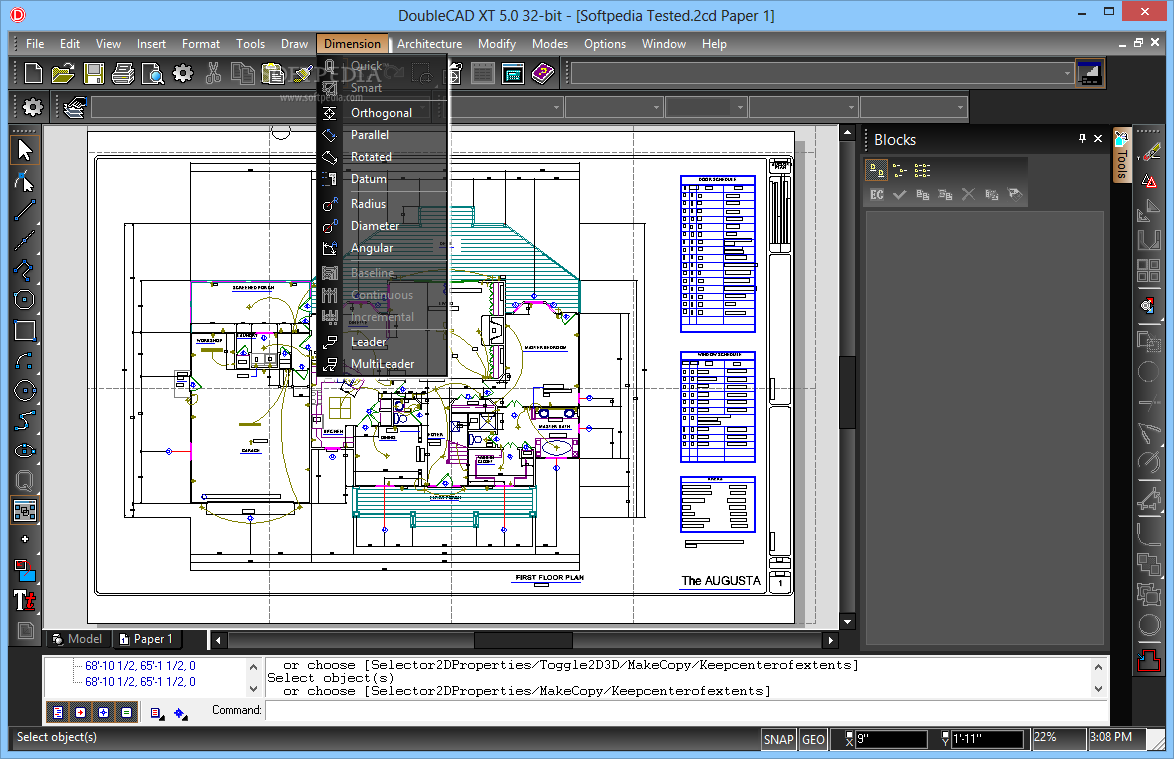Click the EC button in Blocks panel
This screenshot has height=759, width=1174.
pyautogui.click(x=877, y=195)
